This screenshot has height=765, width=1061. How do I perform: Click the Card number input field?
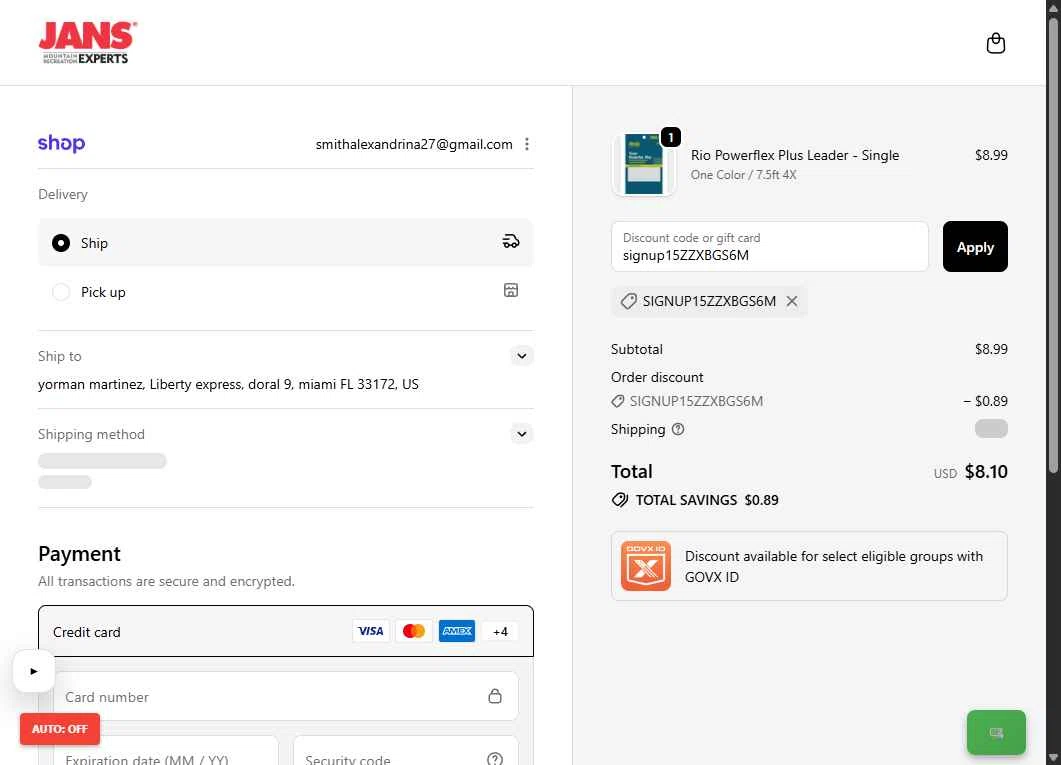tap(286, 696)
